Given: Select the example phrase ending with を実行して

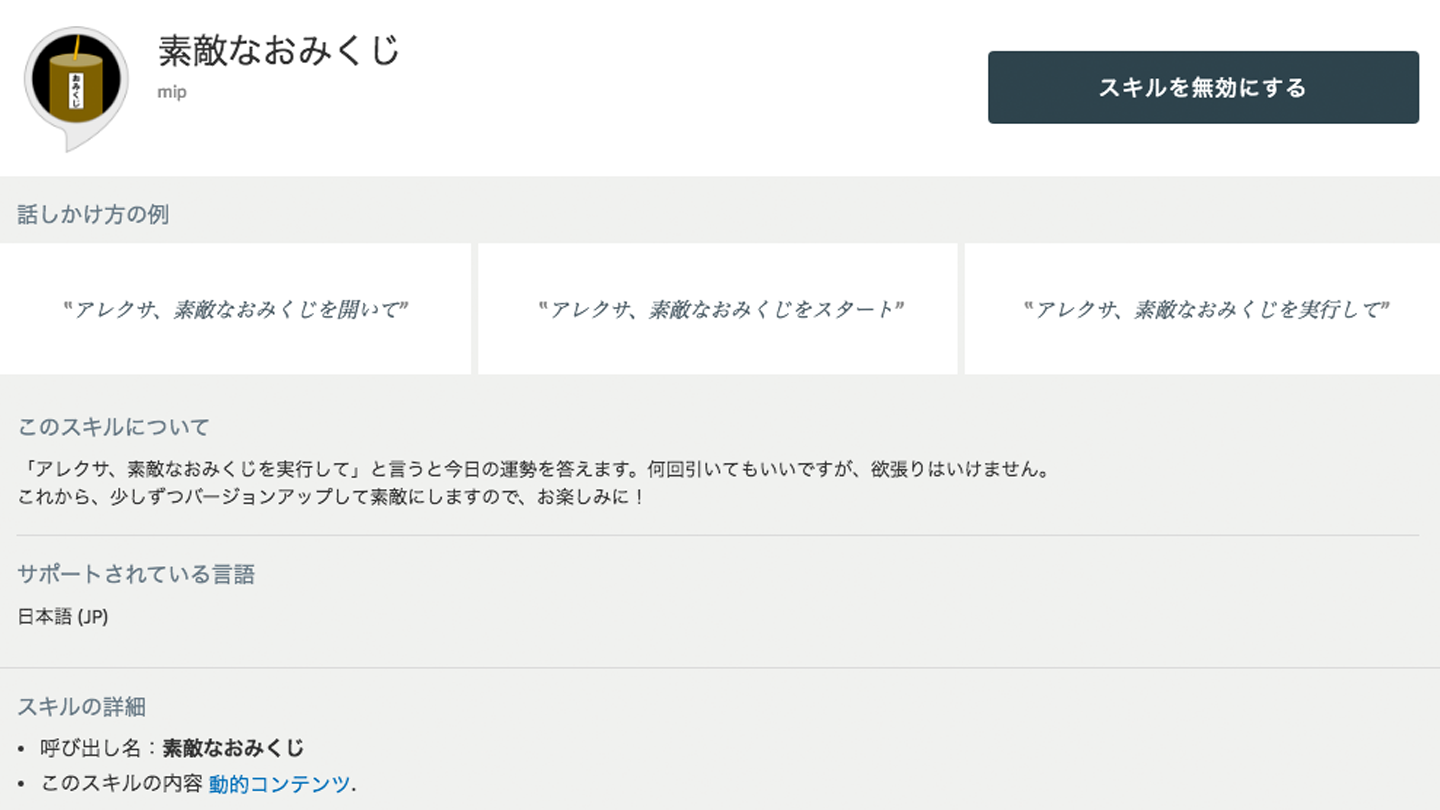Looking at the screenshot, I should [x=1207, y=309].
